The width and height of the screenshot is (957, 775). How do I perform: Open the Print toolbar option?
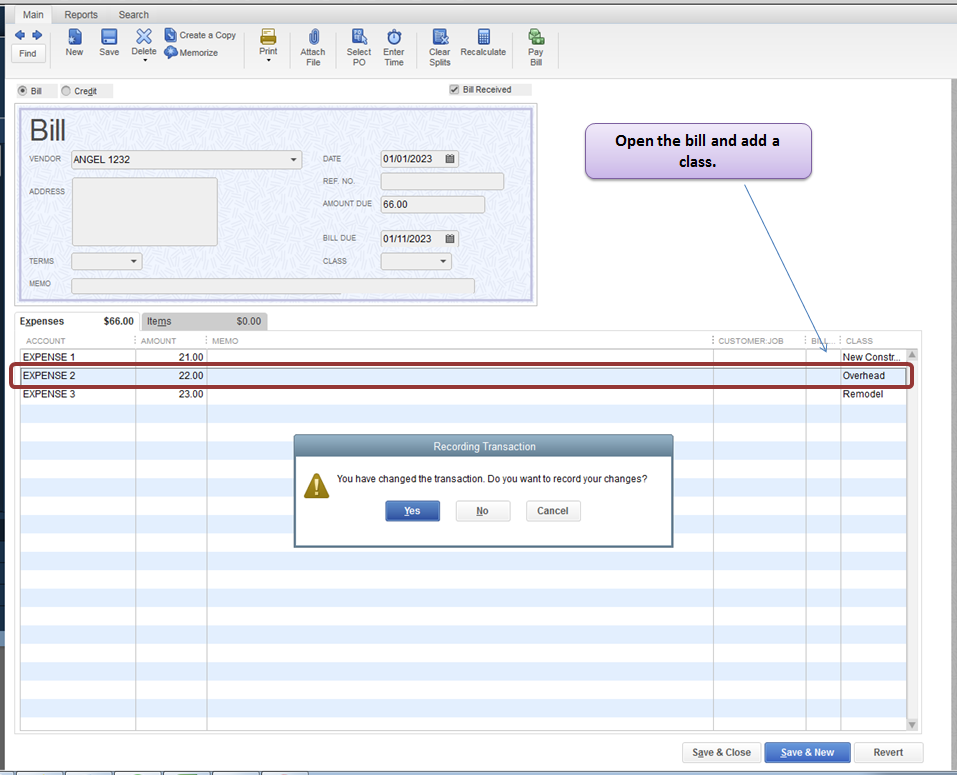pyautogui.click(x=268, y=41)
